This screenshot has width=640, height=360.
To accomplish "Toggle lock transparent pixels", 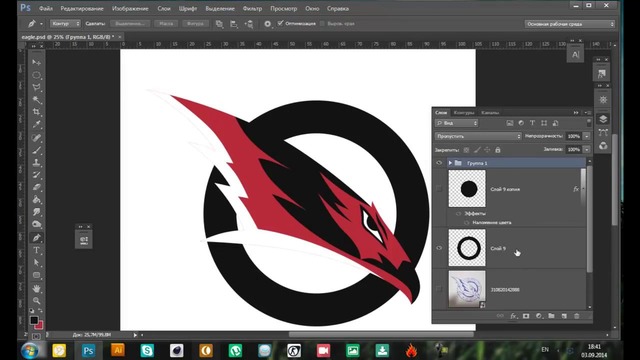I will (x=466, y=150).
